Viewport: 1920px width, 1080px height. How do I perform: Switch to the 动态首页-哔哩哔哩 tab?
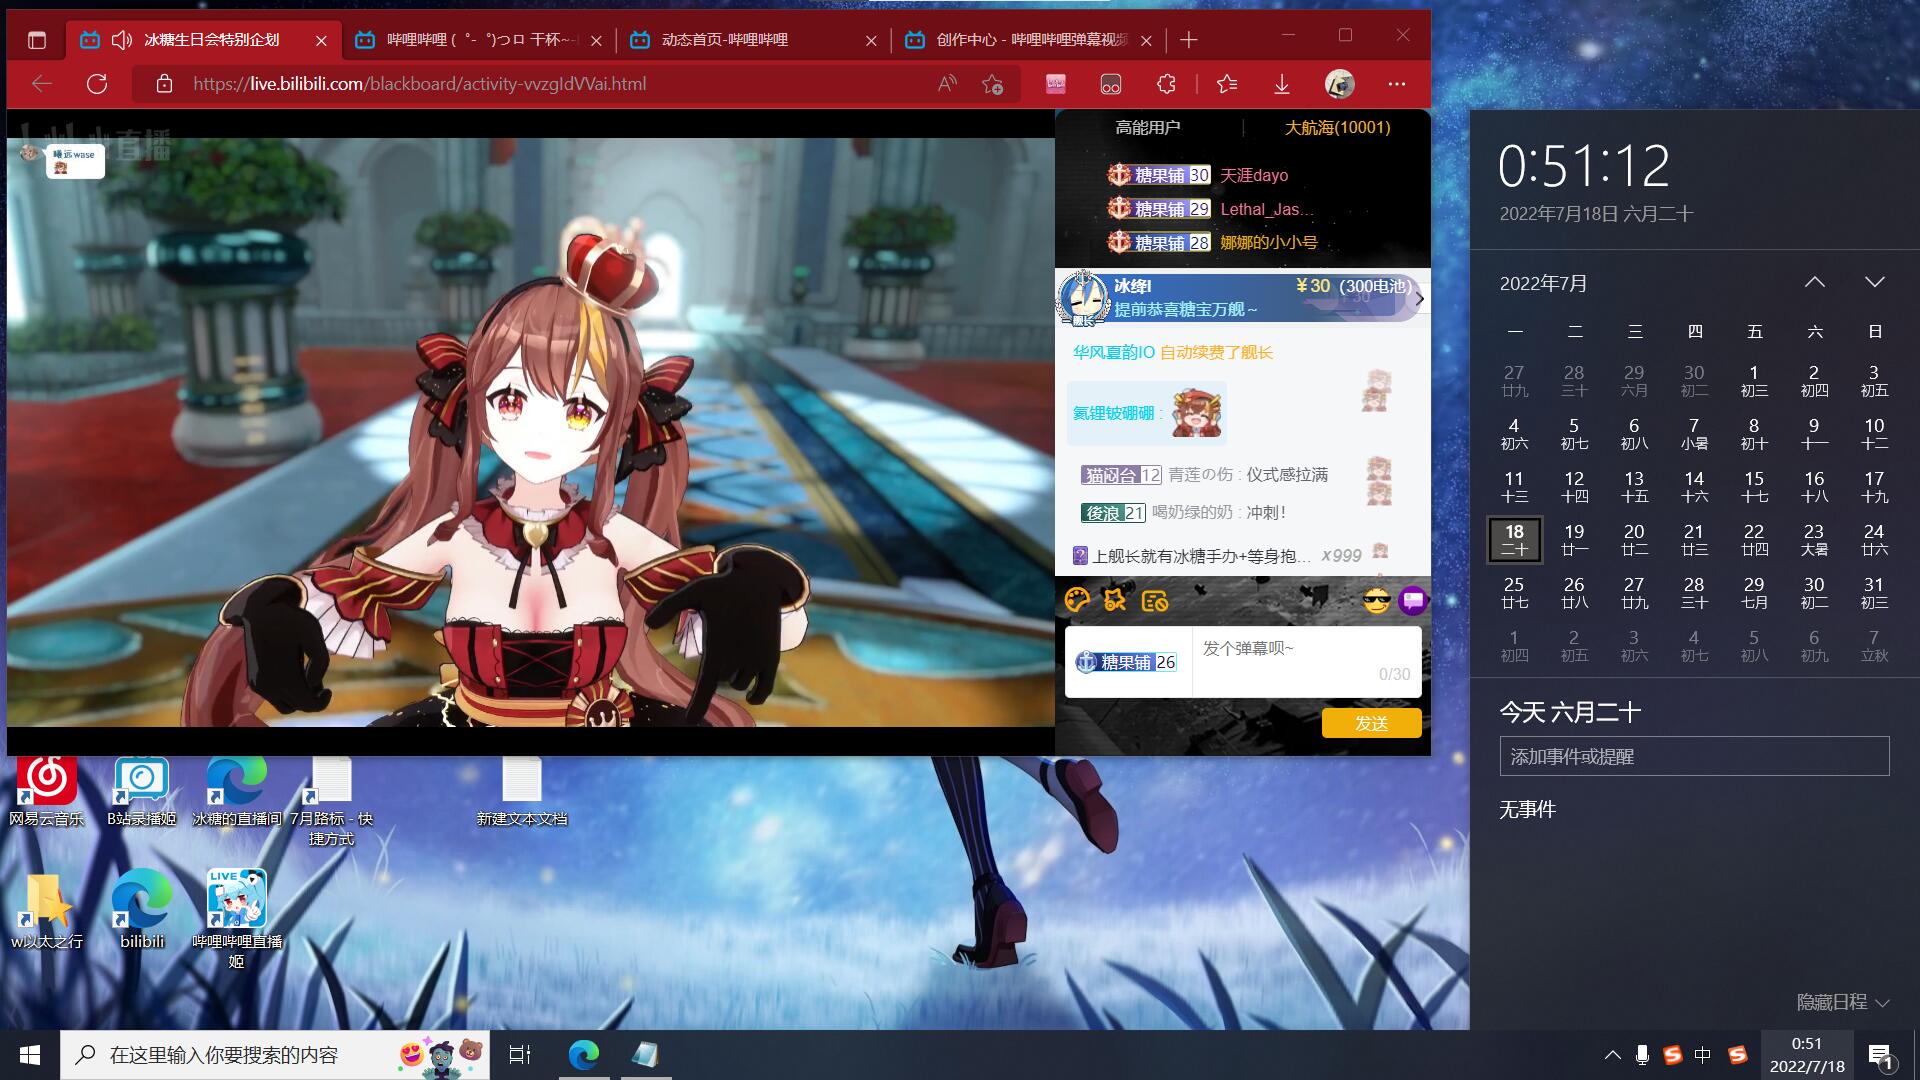(x=725, y=40)
